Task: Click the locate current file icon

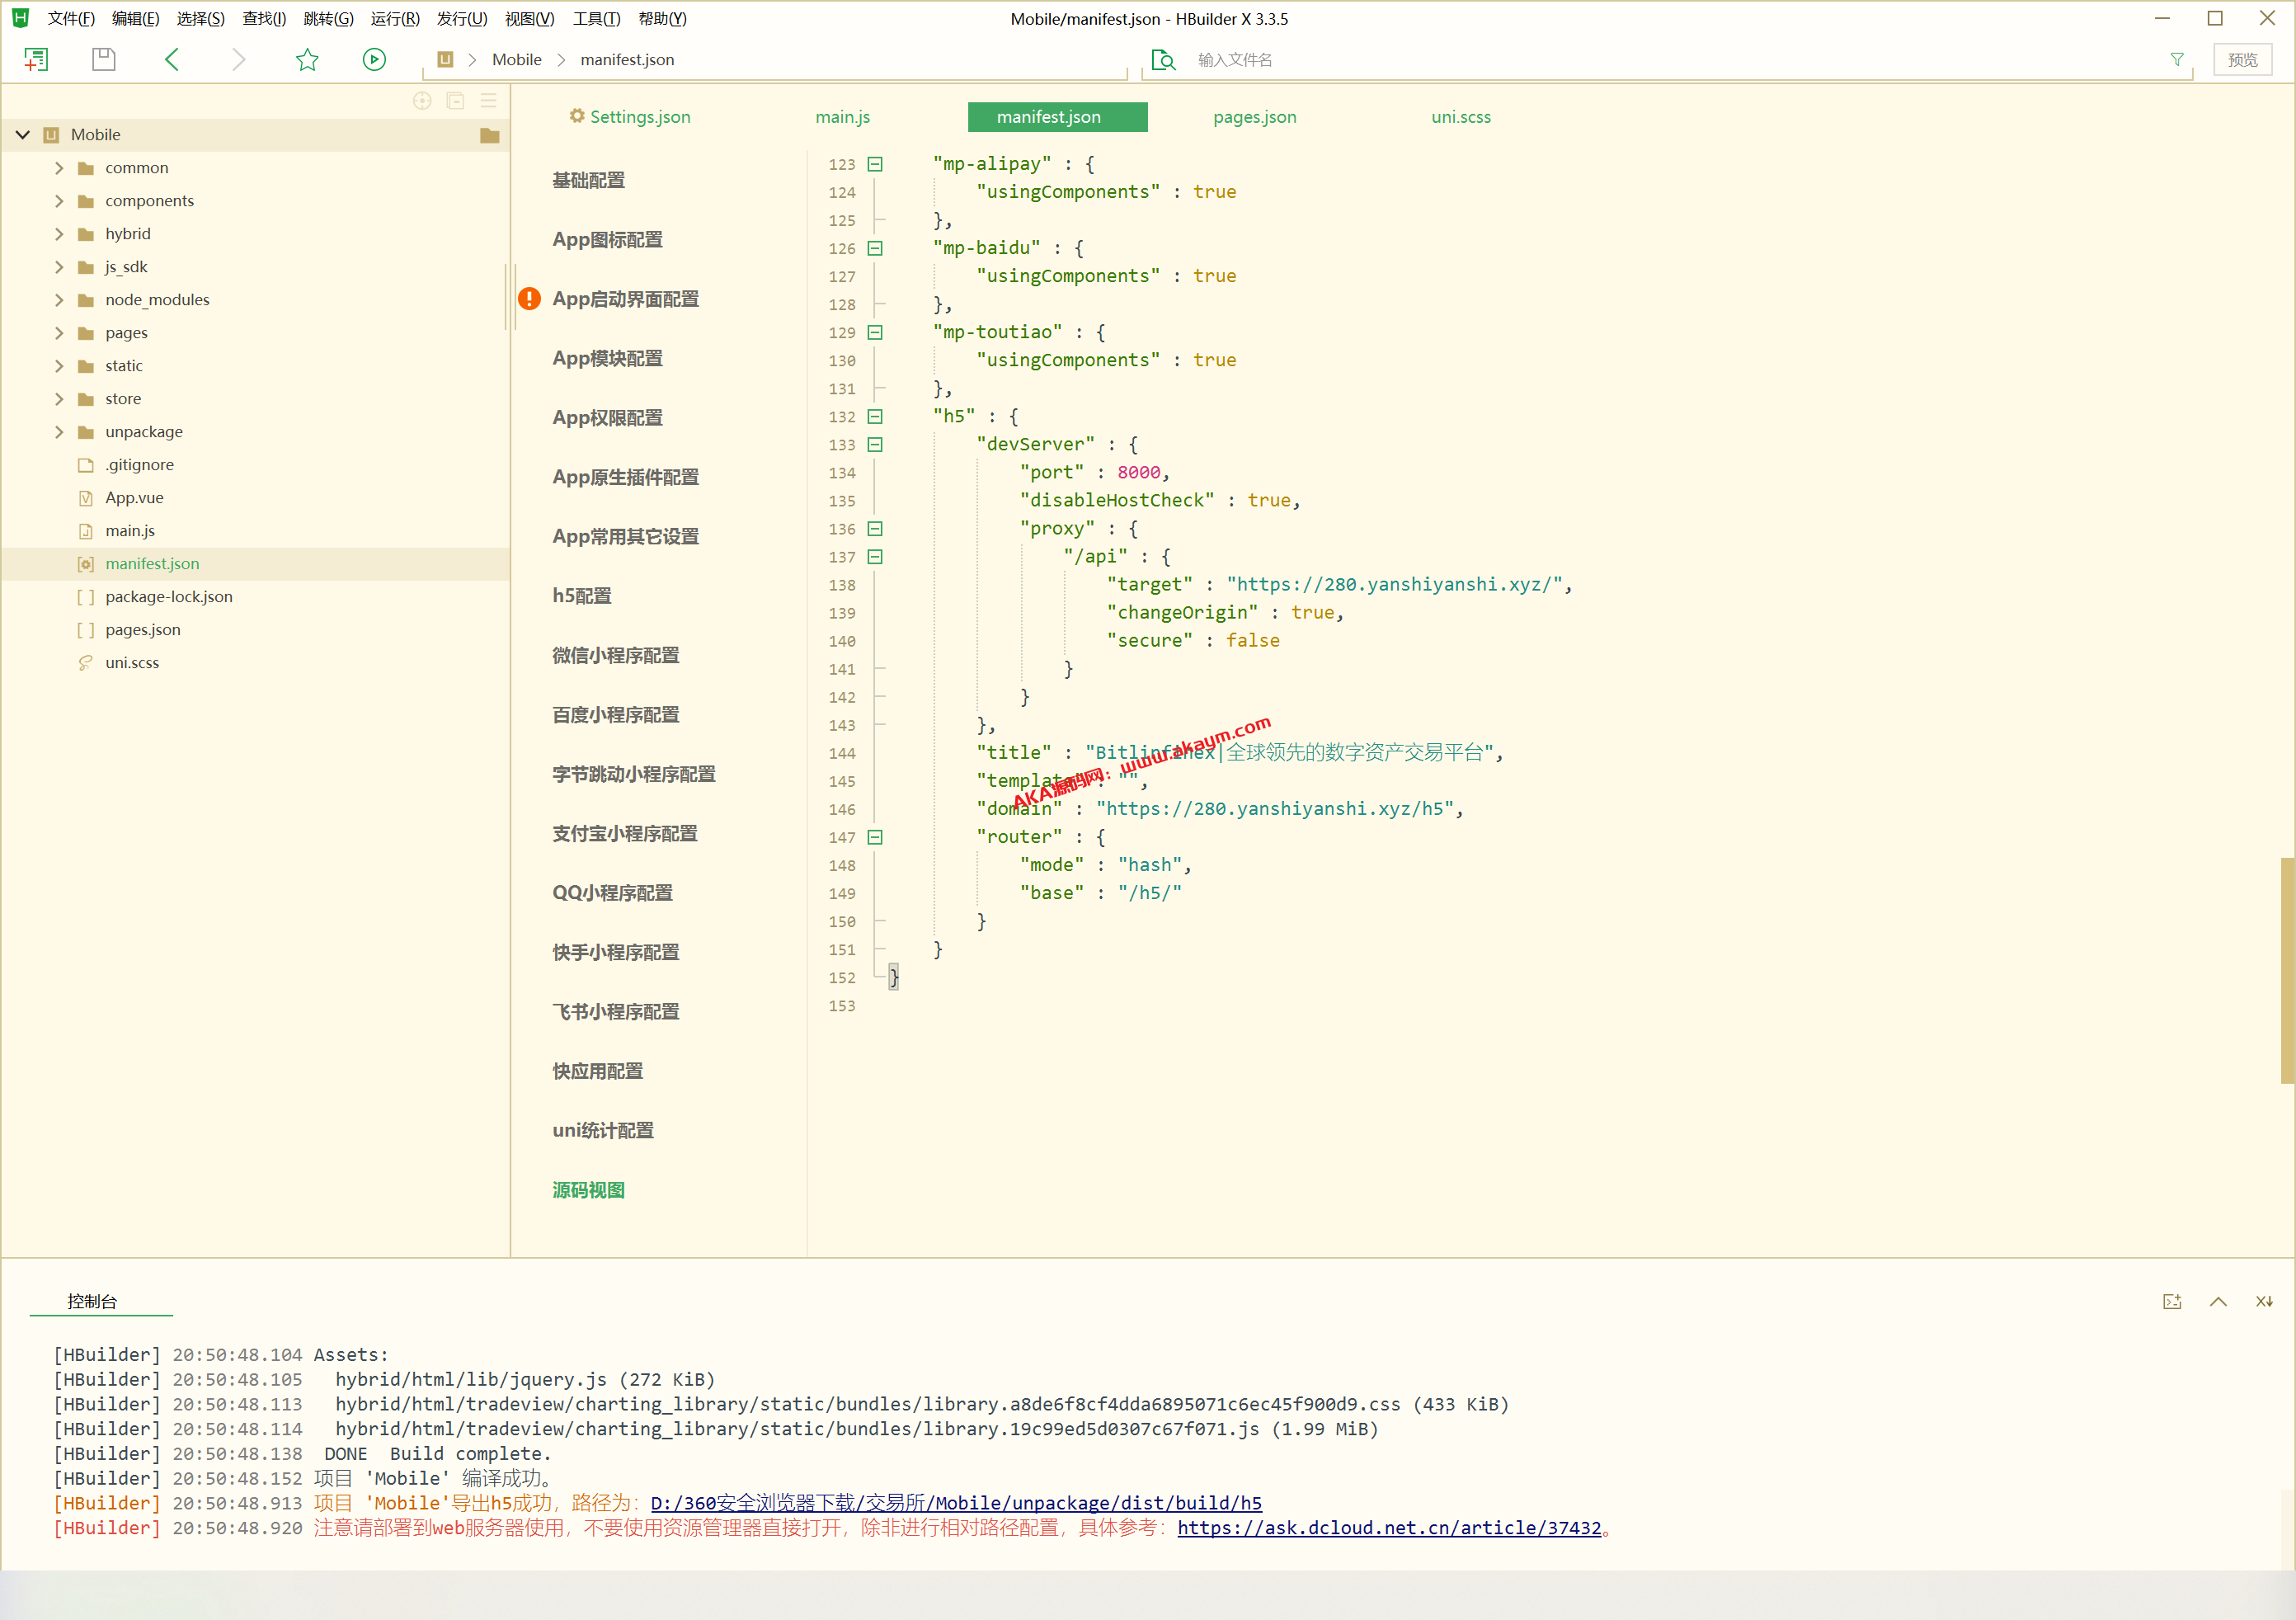Action: [x=422, y=101]
